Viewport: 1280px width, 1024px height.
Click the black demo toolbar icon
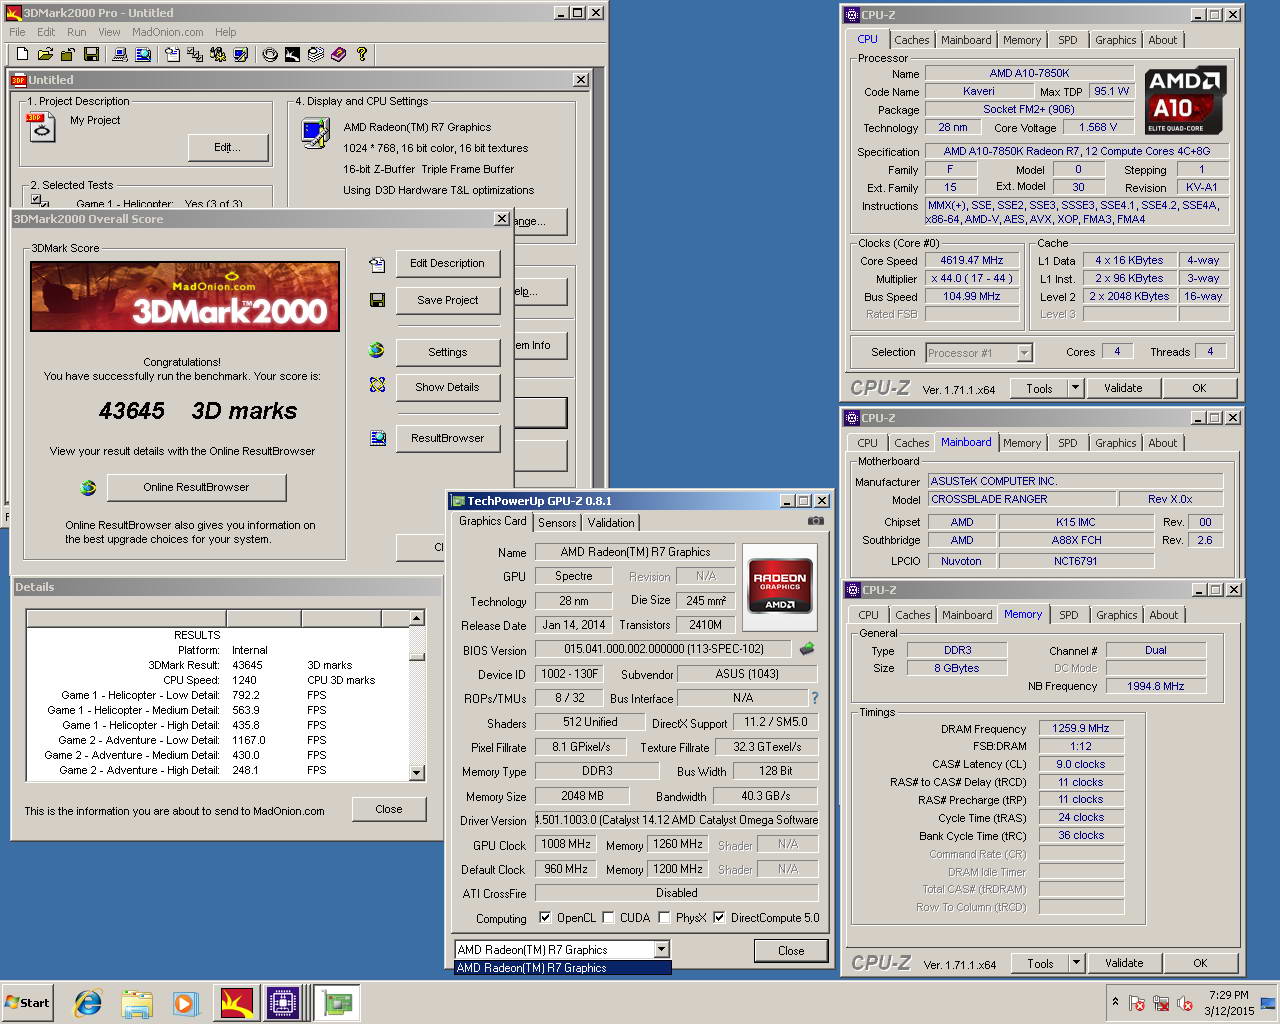[293, 54]
